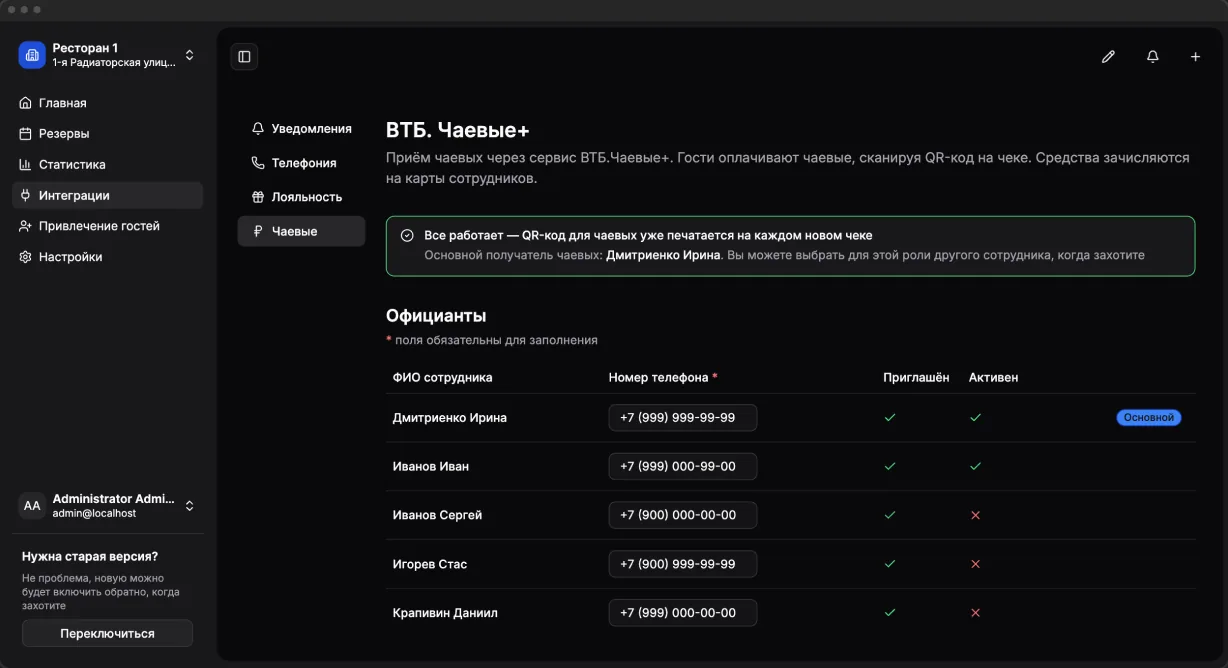Toggle Активен cross for Крапивин Даниил

pos(976,613)
